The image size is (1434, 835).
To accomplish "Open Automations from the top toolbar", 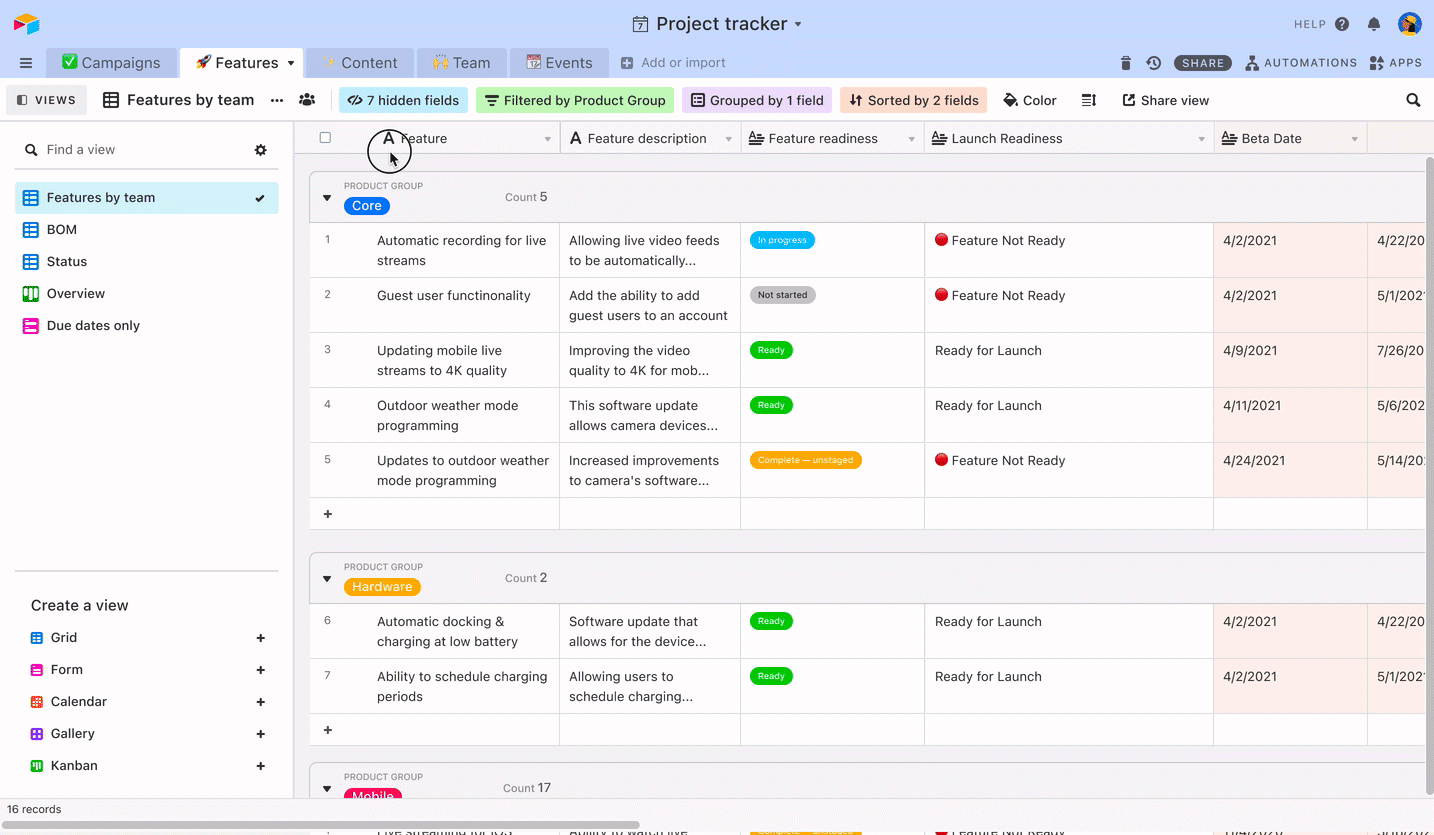I will [1301, 62].
